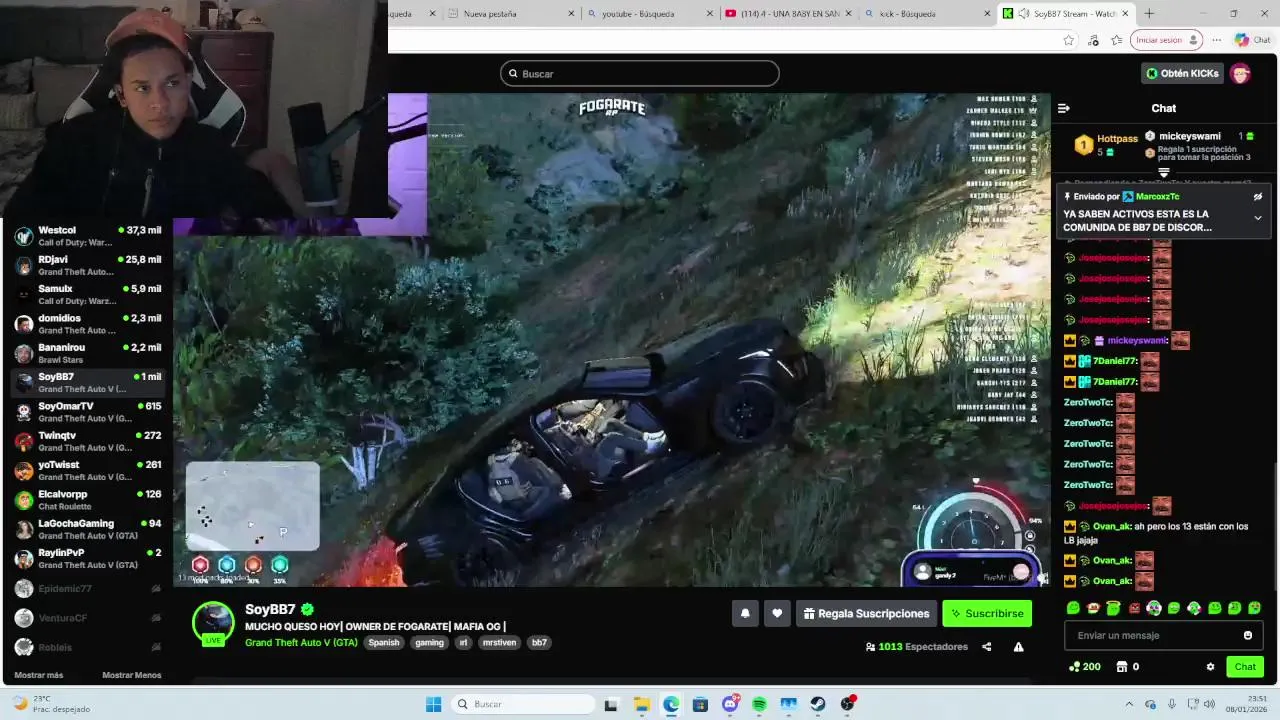Click the media control icon in address bar

[x=1093, y=40]
